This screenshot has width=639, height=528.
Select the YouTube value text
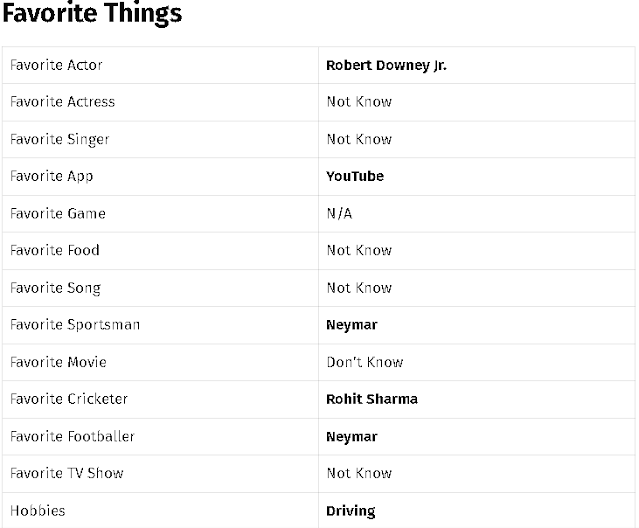pos(355,176)
